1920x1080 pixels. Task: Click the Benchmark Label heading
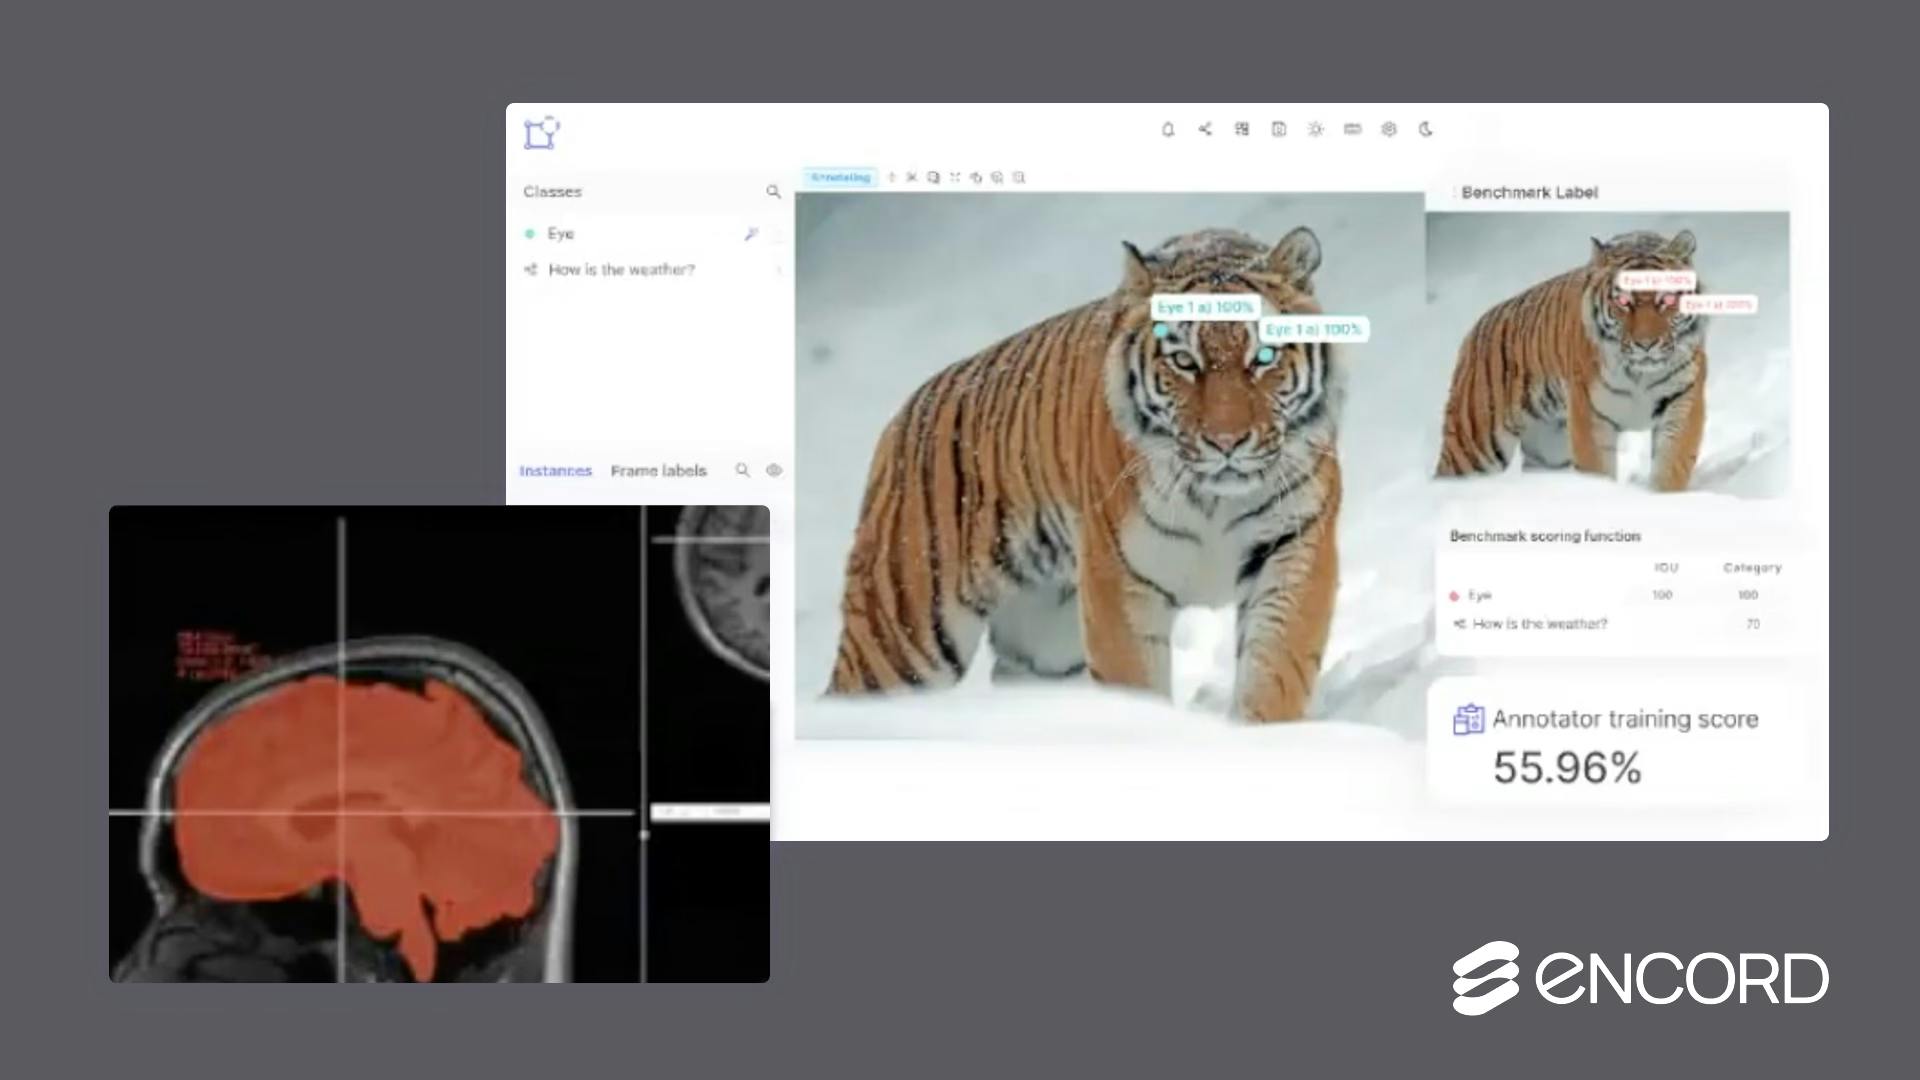[x=1530, y=192]
